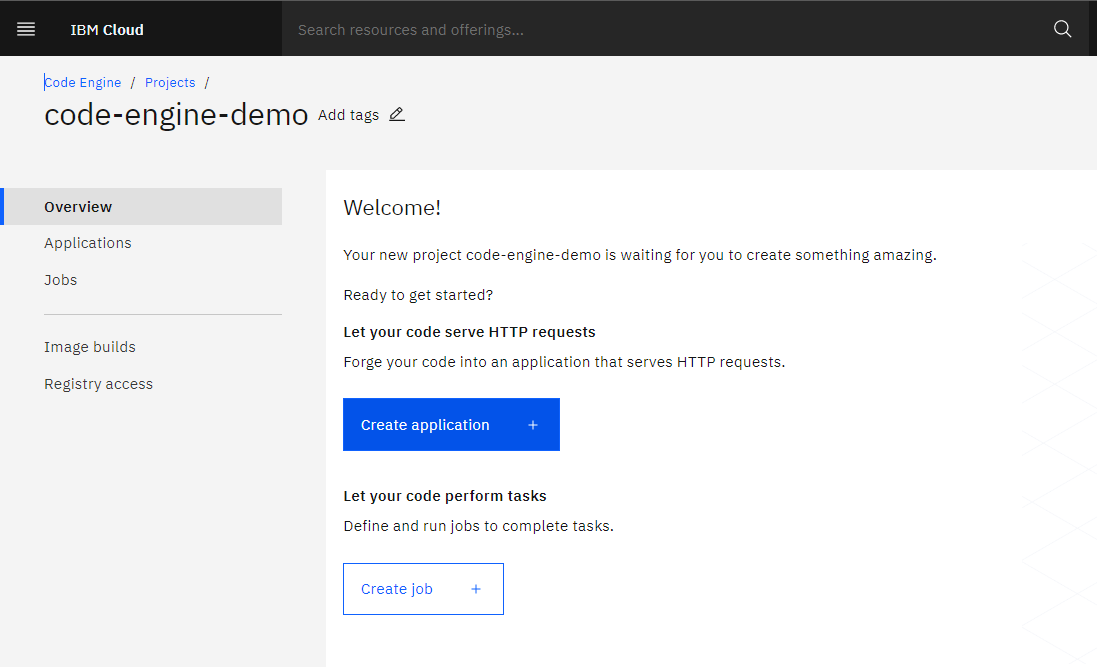Select the Overview sidebar item
1097x667 pixels.
pos(143,206)
